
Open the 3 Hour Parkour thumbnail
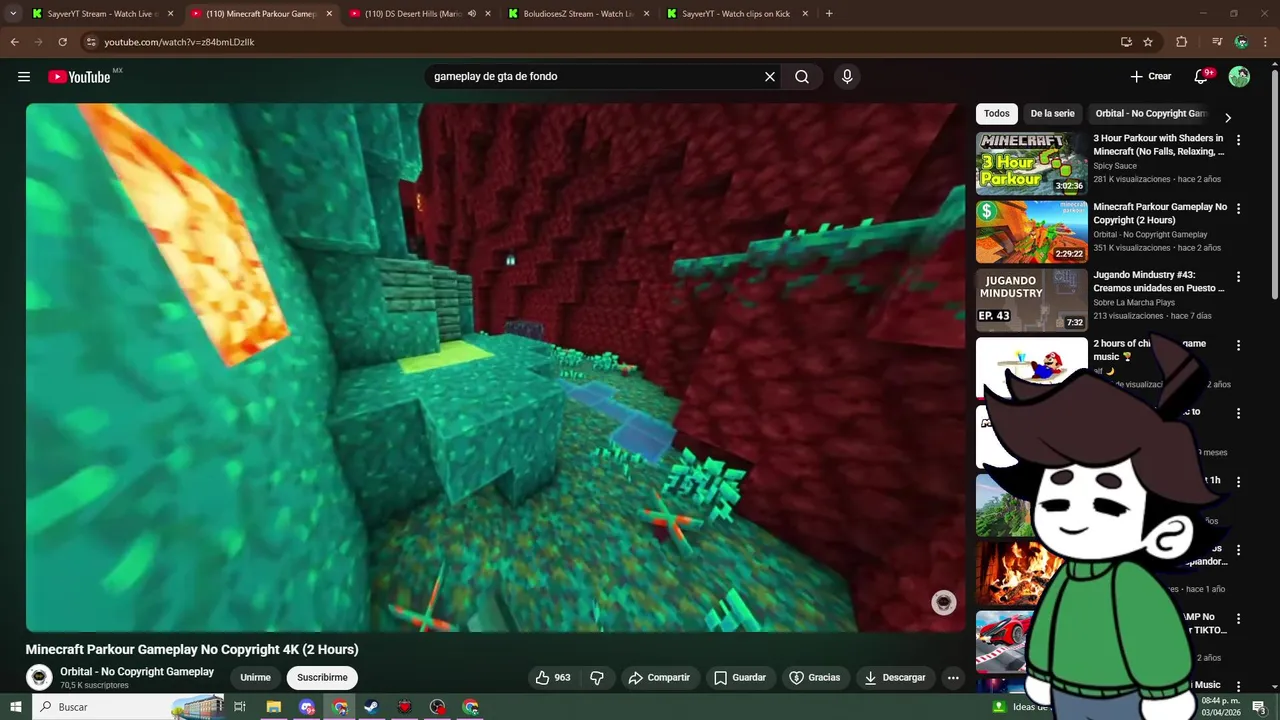(1032, 163)
